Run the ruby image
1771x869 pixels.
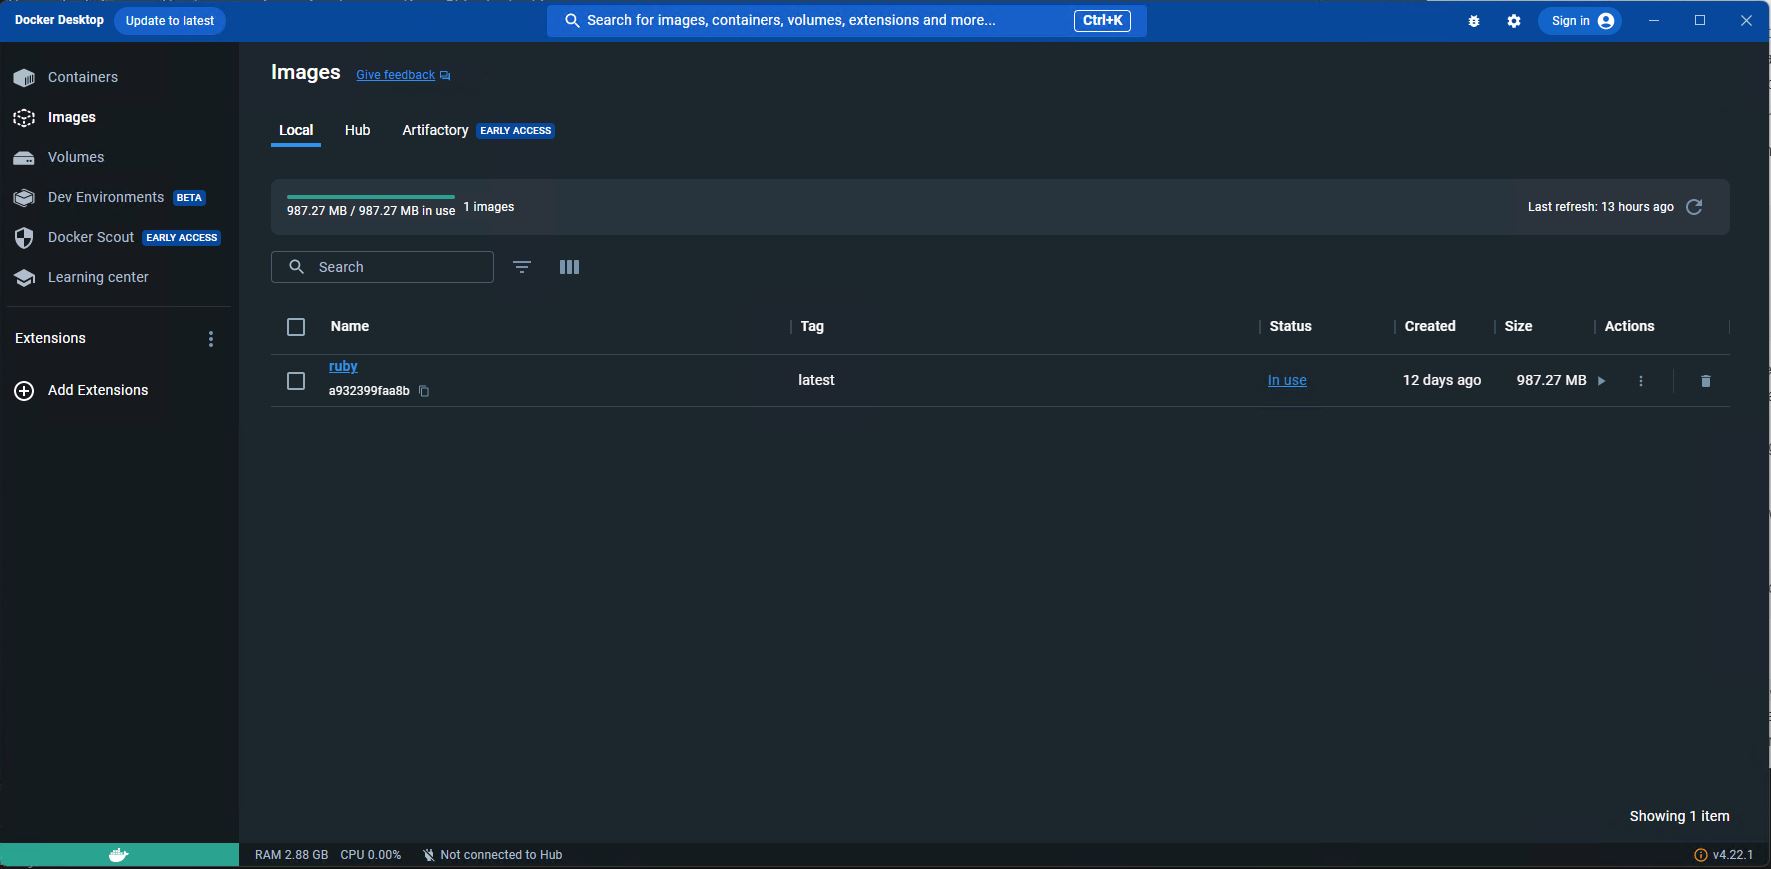pos(1601,381)
